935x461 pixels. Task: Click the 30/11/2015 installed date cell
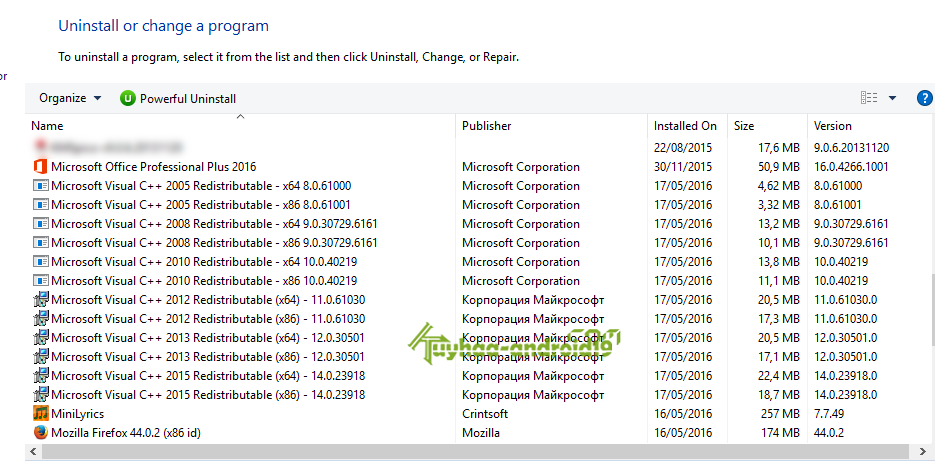683,167
